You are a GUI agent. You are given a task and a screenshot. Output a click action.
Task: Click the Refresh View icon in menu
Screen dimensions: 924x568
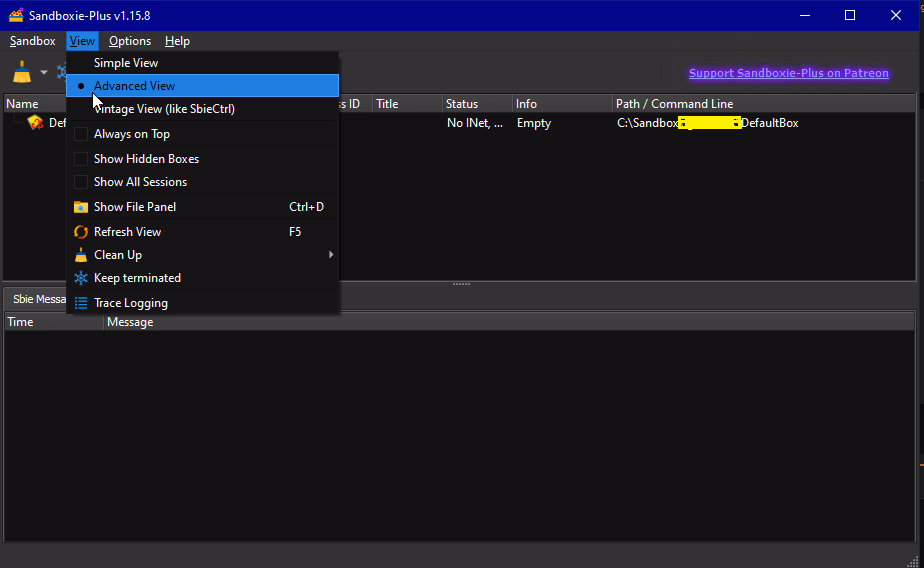pyautogui.click(x=81, y=232)
